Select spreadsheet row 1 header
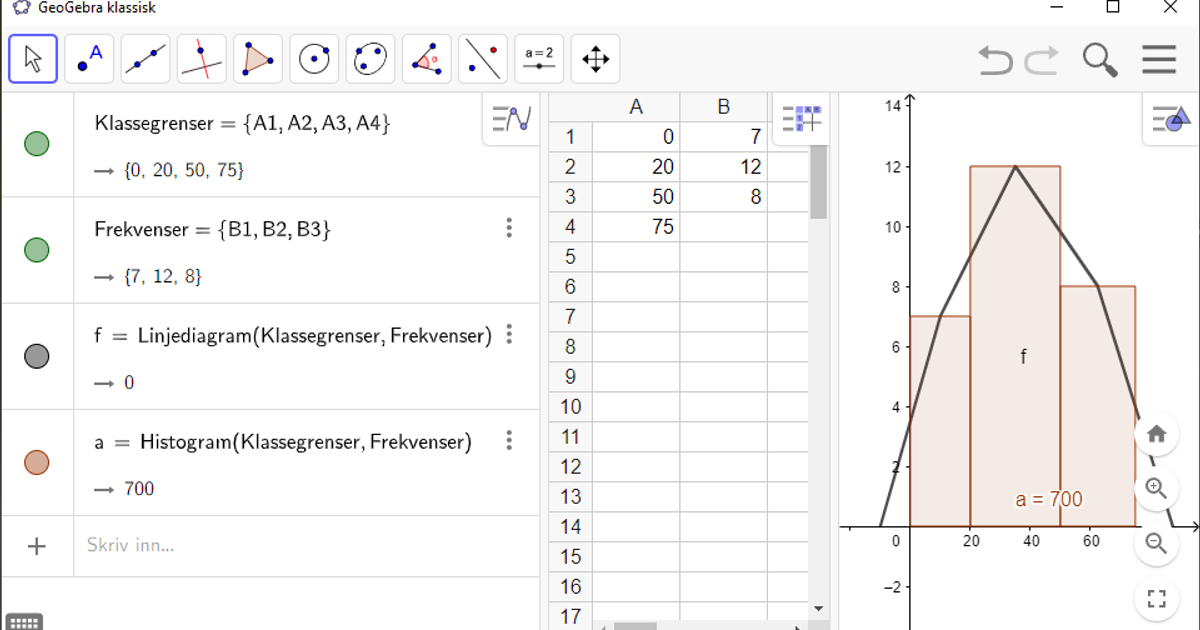 [570, 137]
